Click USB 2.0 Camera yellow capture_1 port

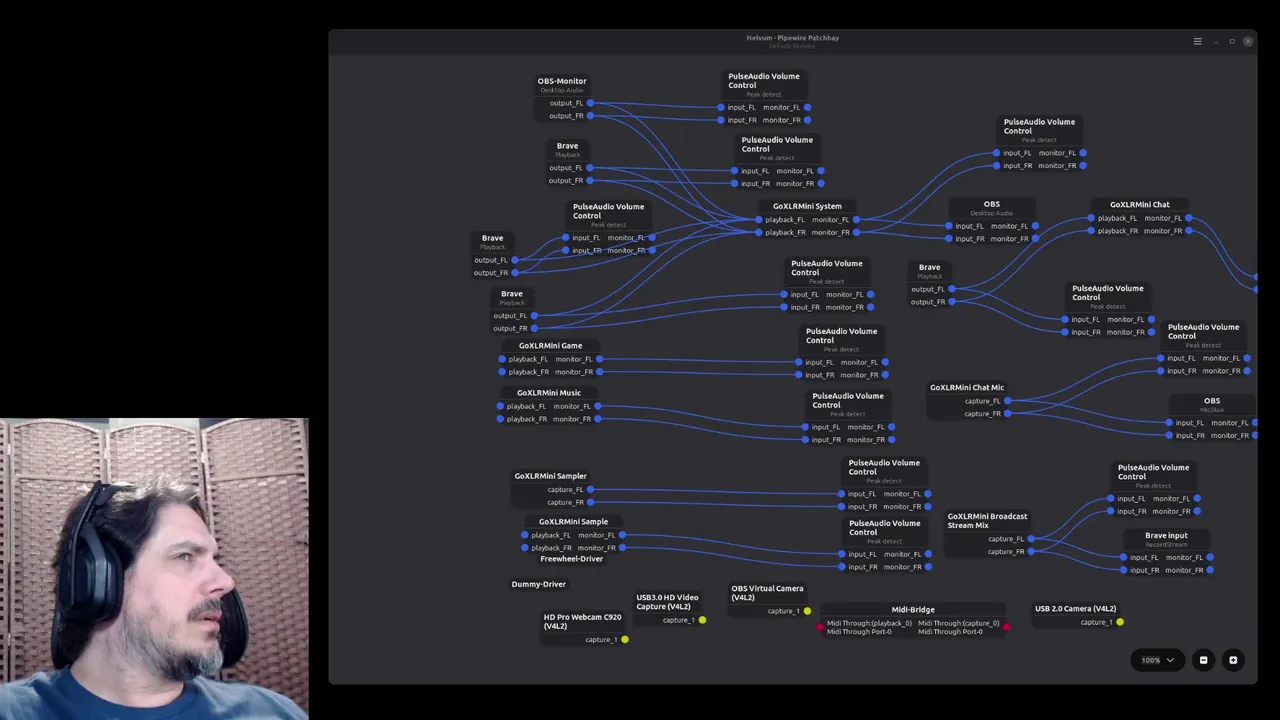[1120, 622]
